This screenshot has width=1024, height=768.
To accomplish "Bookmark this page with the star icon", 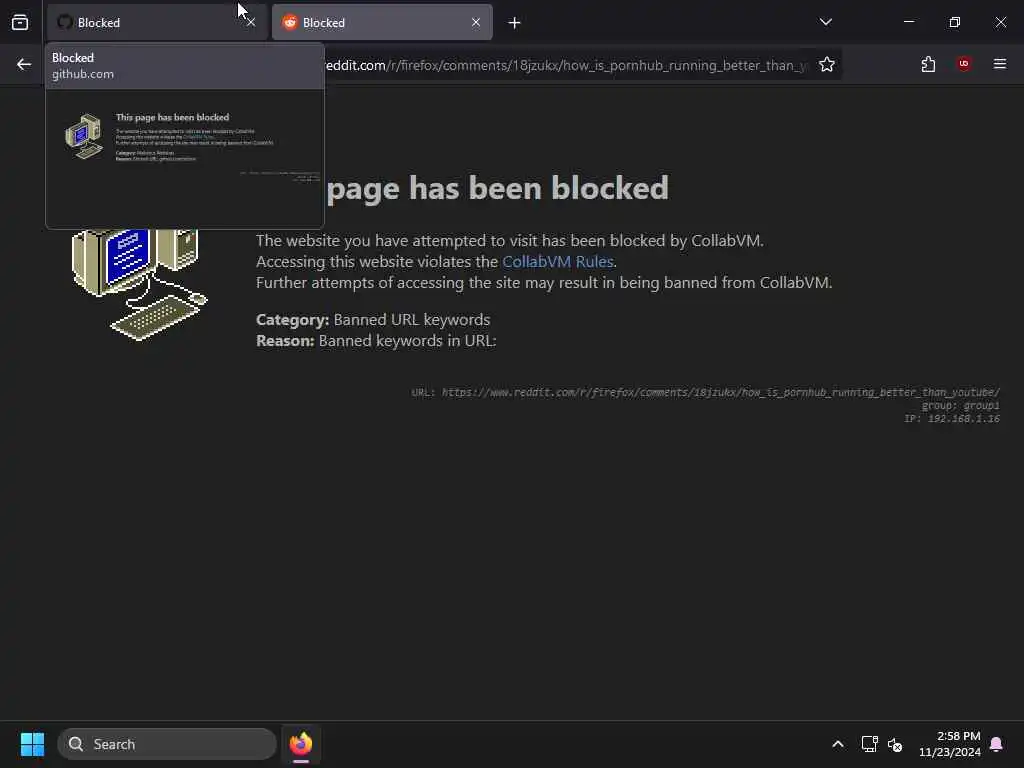I will [827, 64].
